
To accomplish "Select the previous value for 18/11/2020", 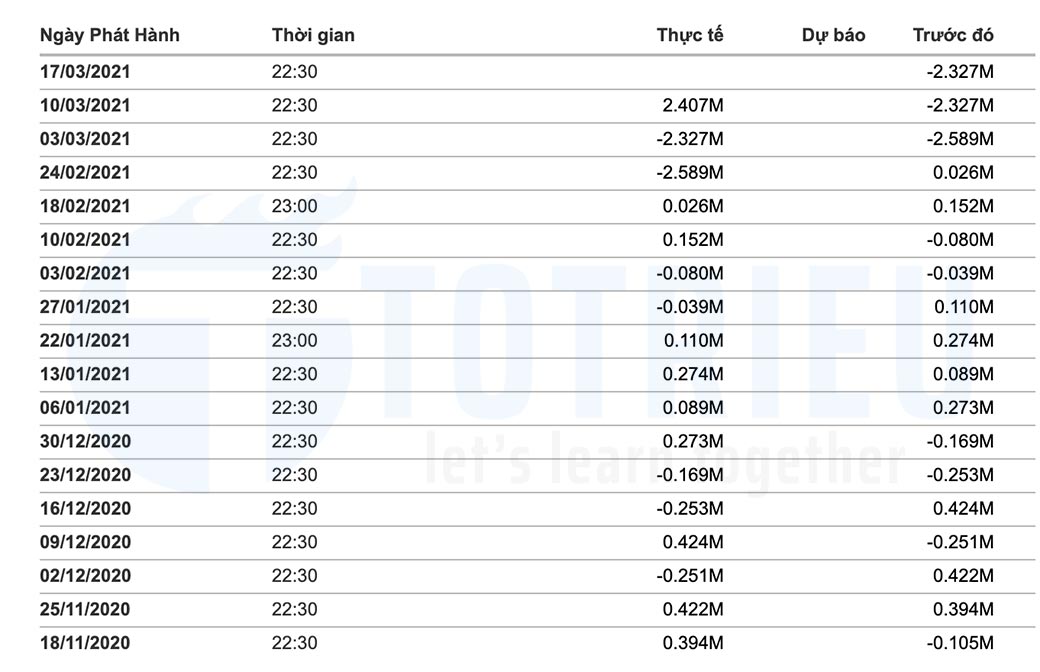I will tap(960, 643).
